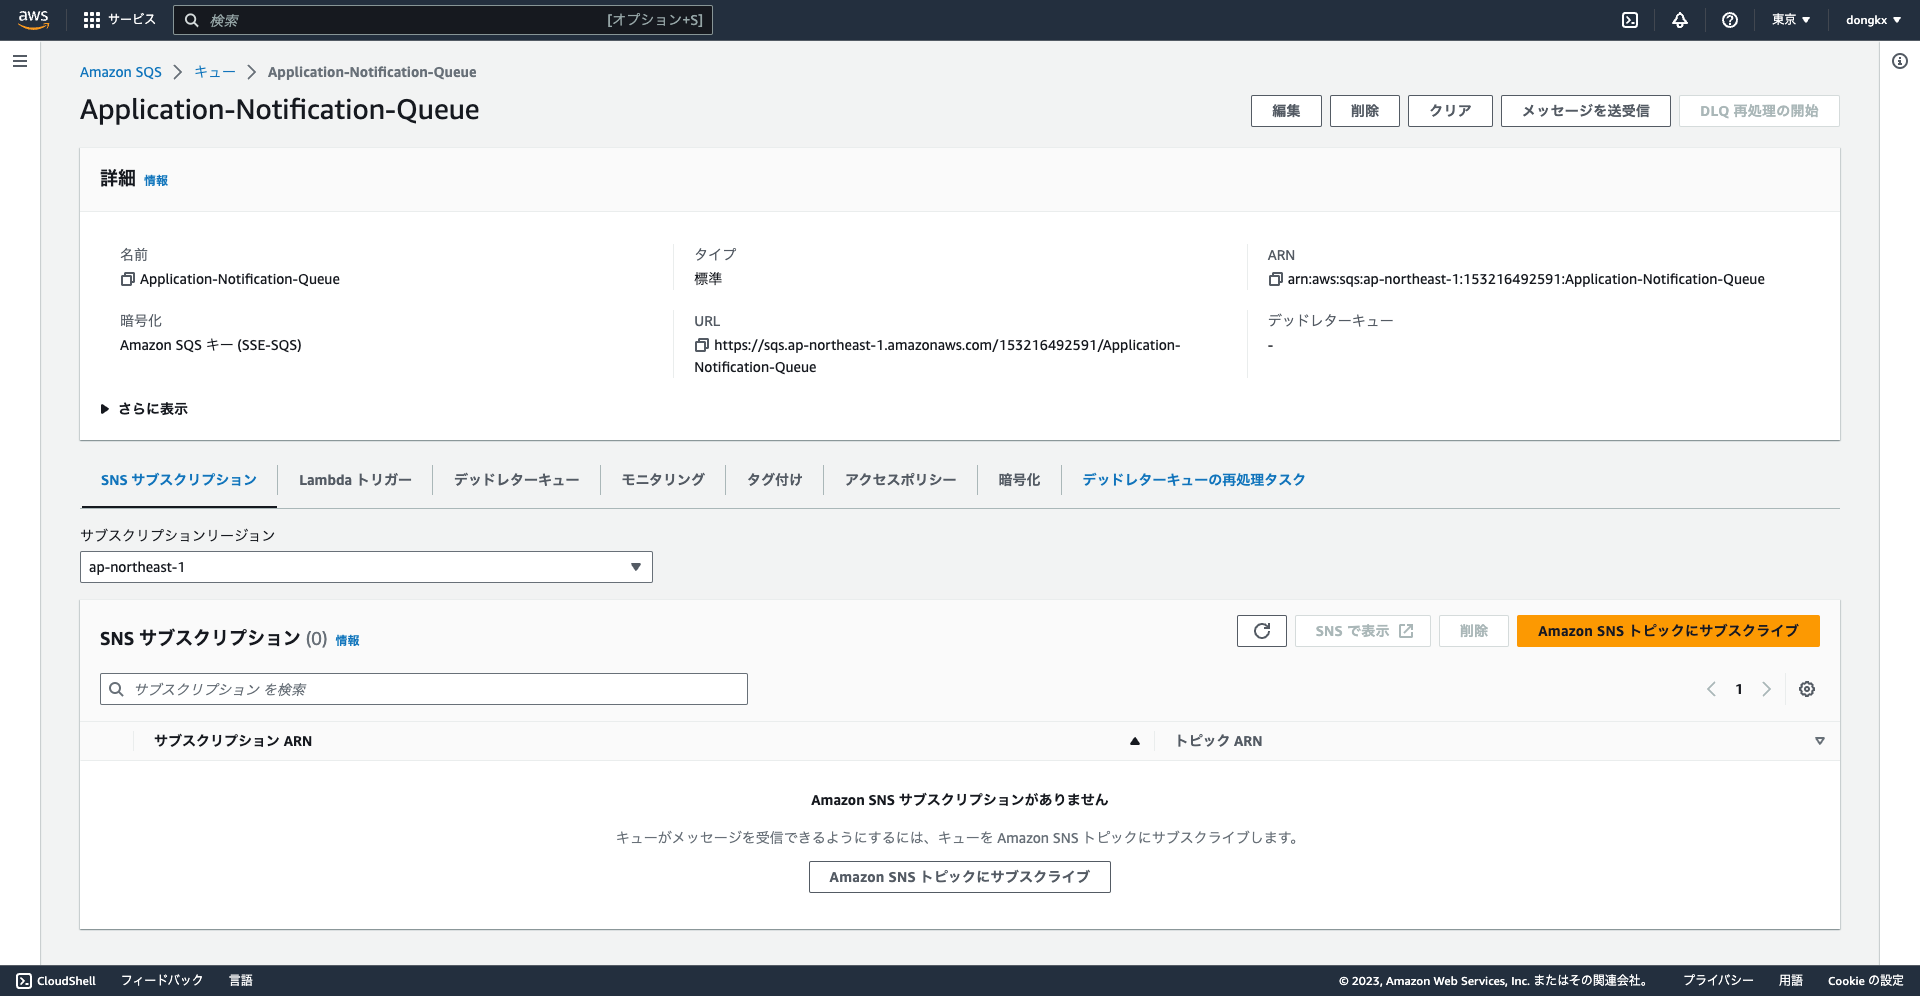Click the キュー breadcrumb link

click(215, 72)
